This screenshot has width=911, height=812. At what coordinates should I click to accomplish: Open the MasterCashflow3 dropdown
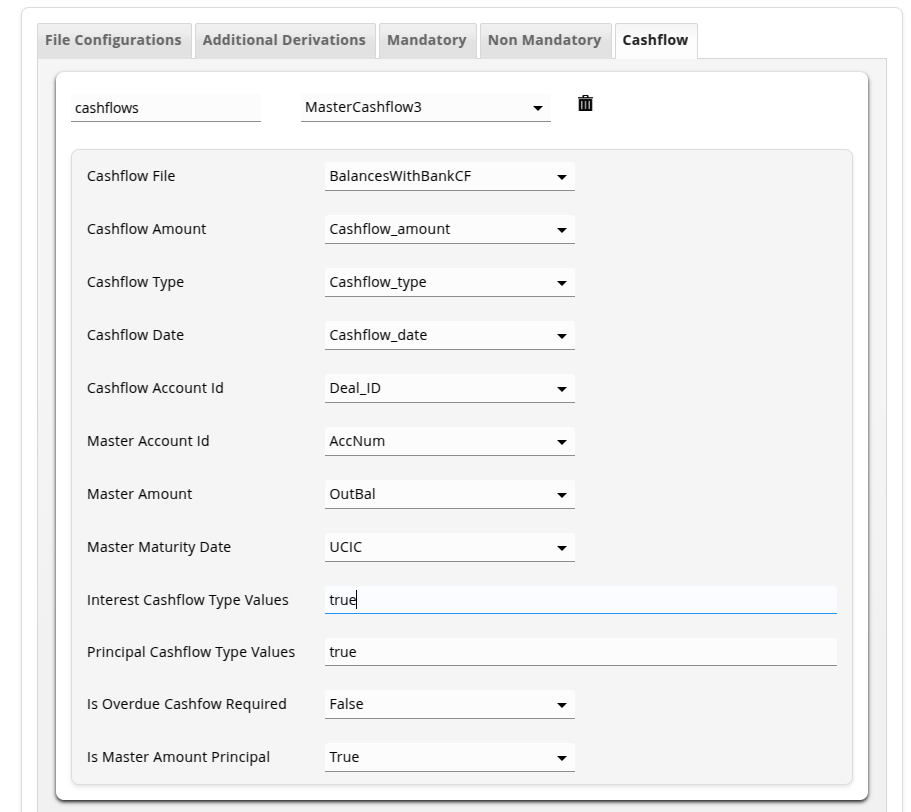(426, 107)
